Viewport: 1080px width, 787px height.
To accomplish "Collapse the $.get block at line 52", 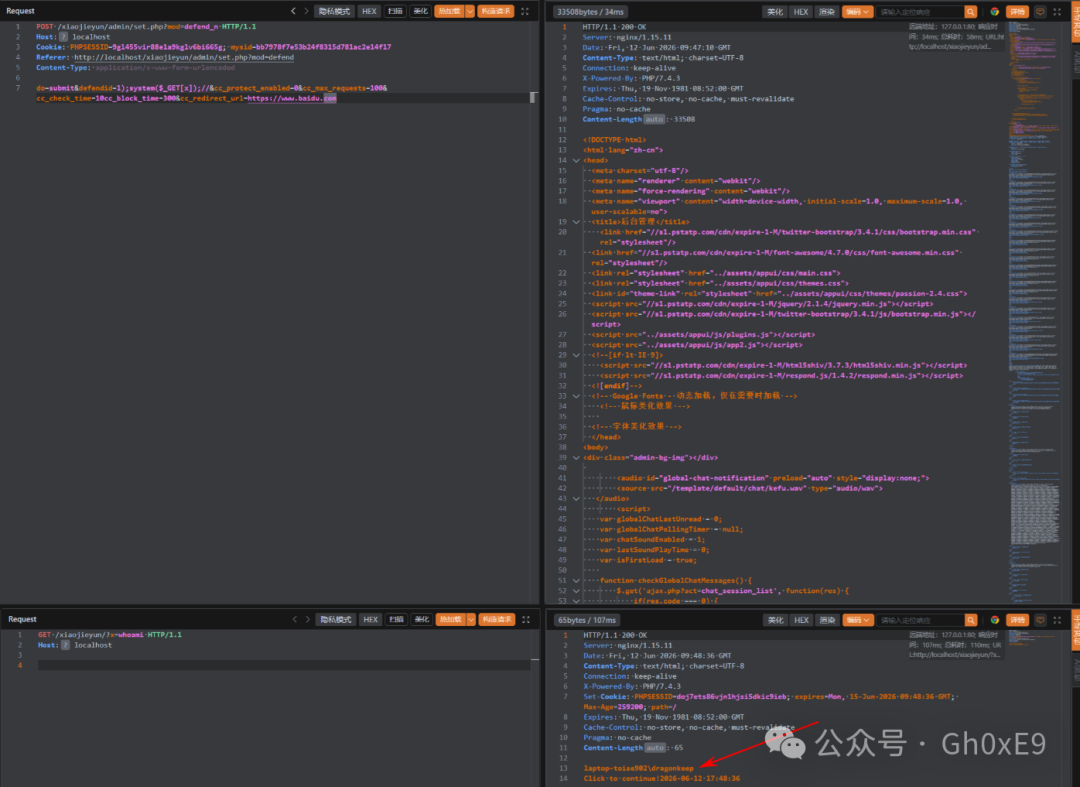I will (x=576, y=591).
